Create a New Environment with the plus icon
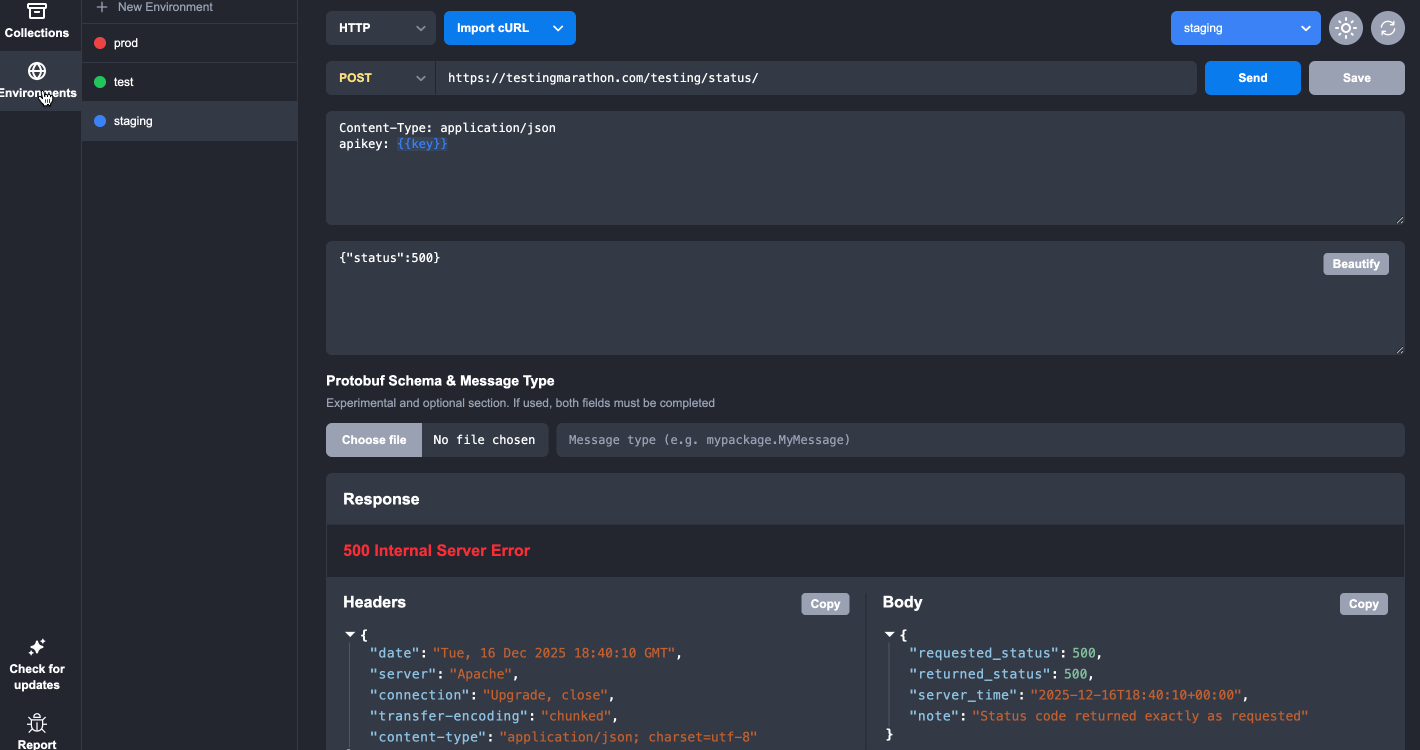The width and height of the screenshot is (1420, 750). click(x=100, y=7)
